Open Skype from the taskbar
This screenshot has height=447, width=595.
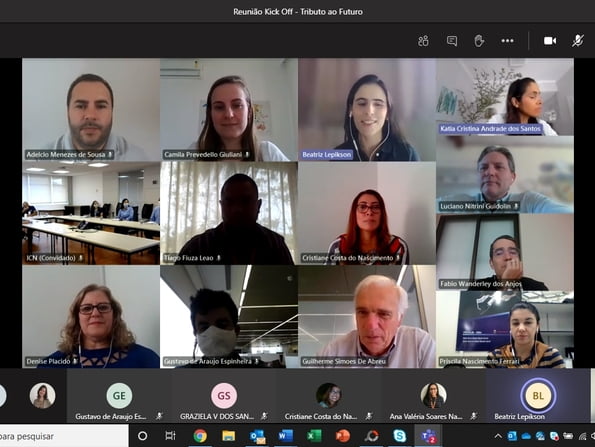[x=400, y=436]
